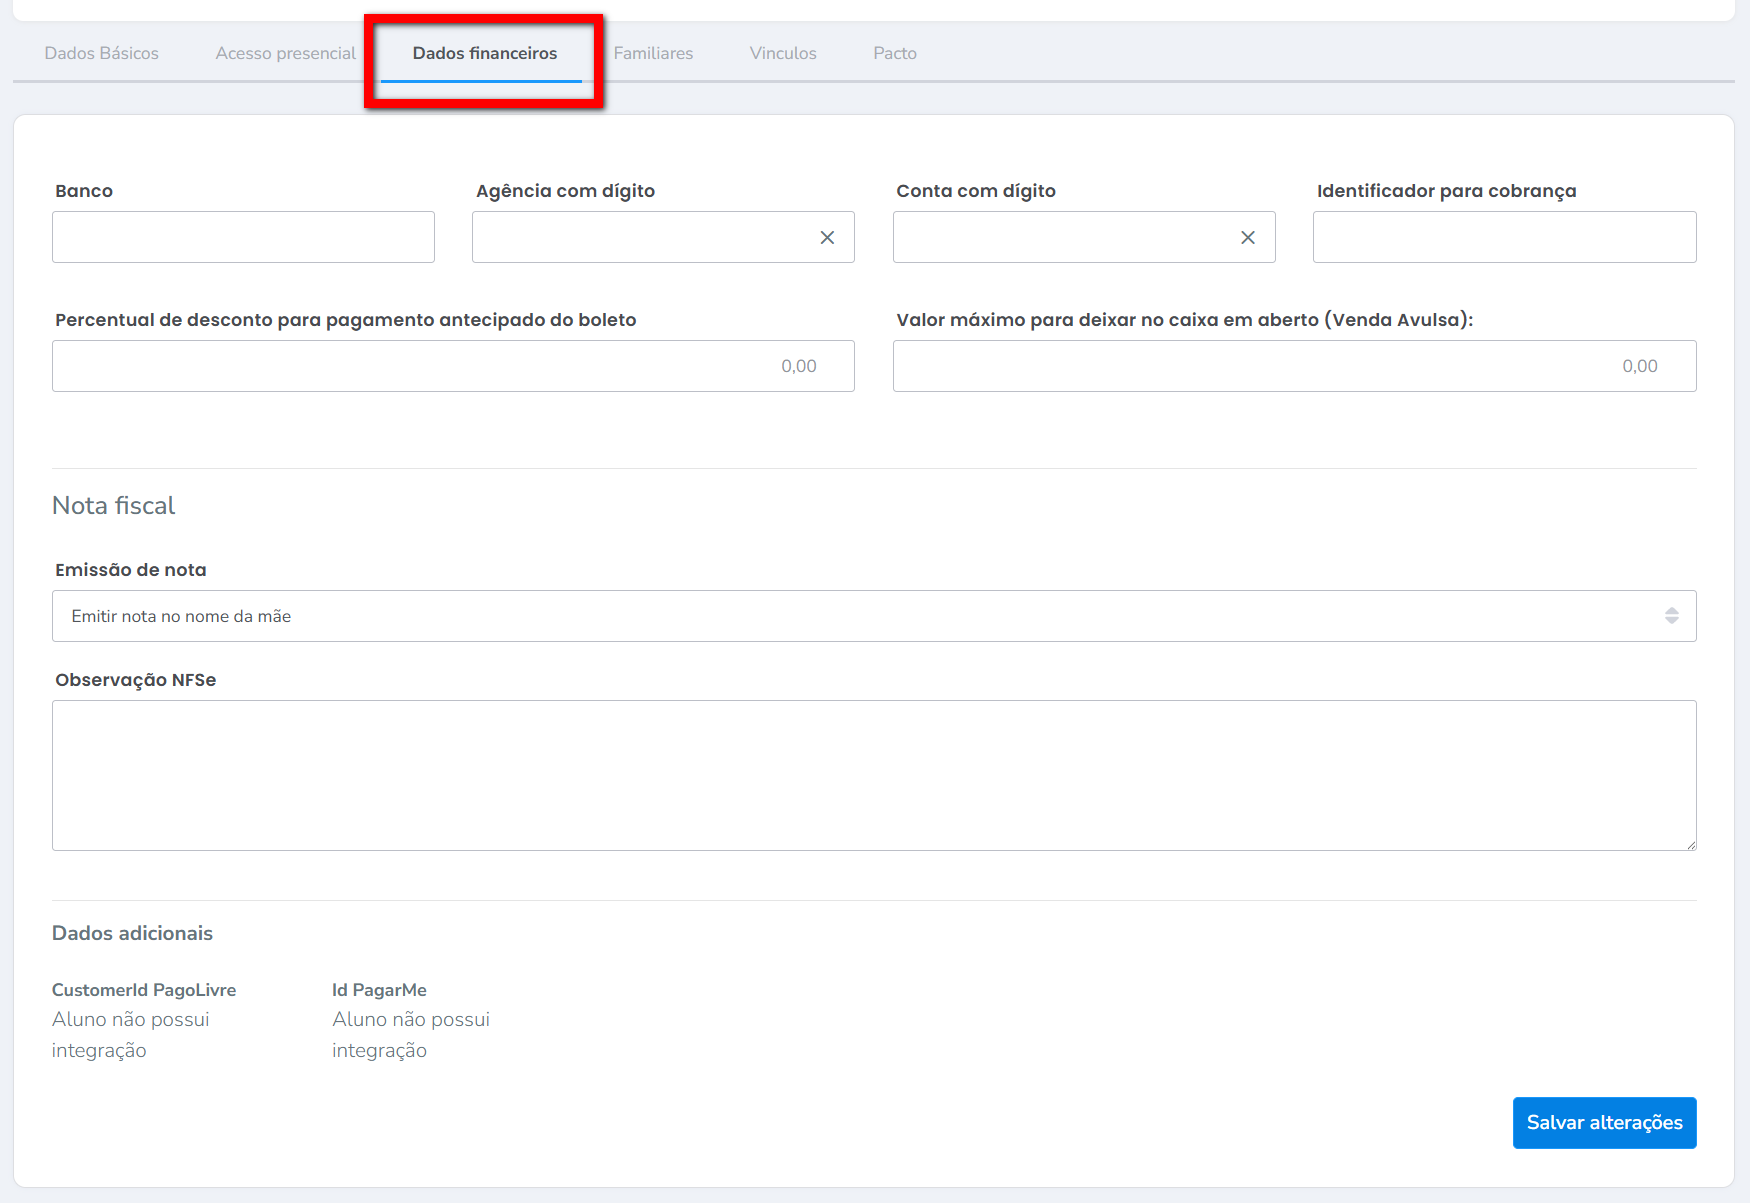Focus the Banco input field
This screenshot has height=1203, width=1750.
[x=243, y=237]
